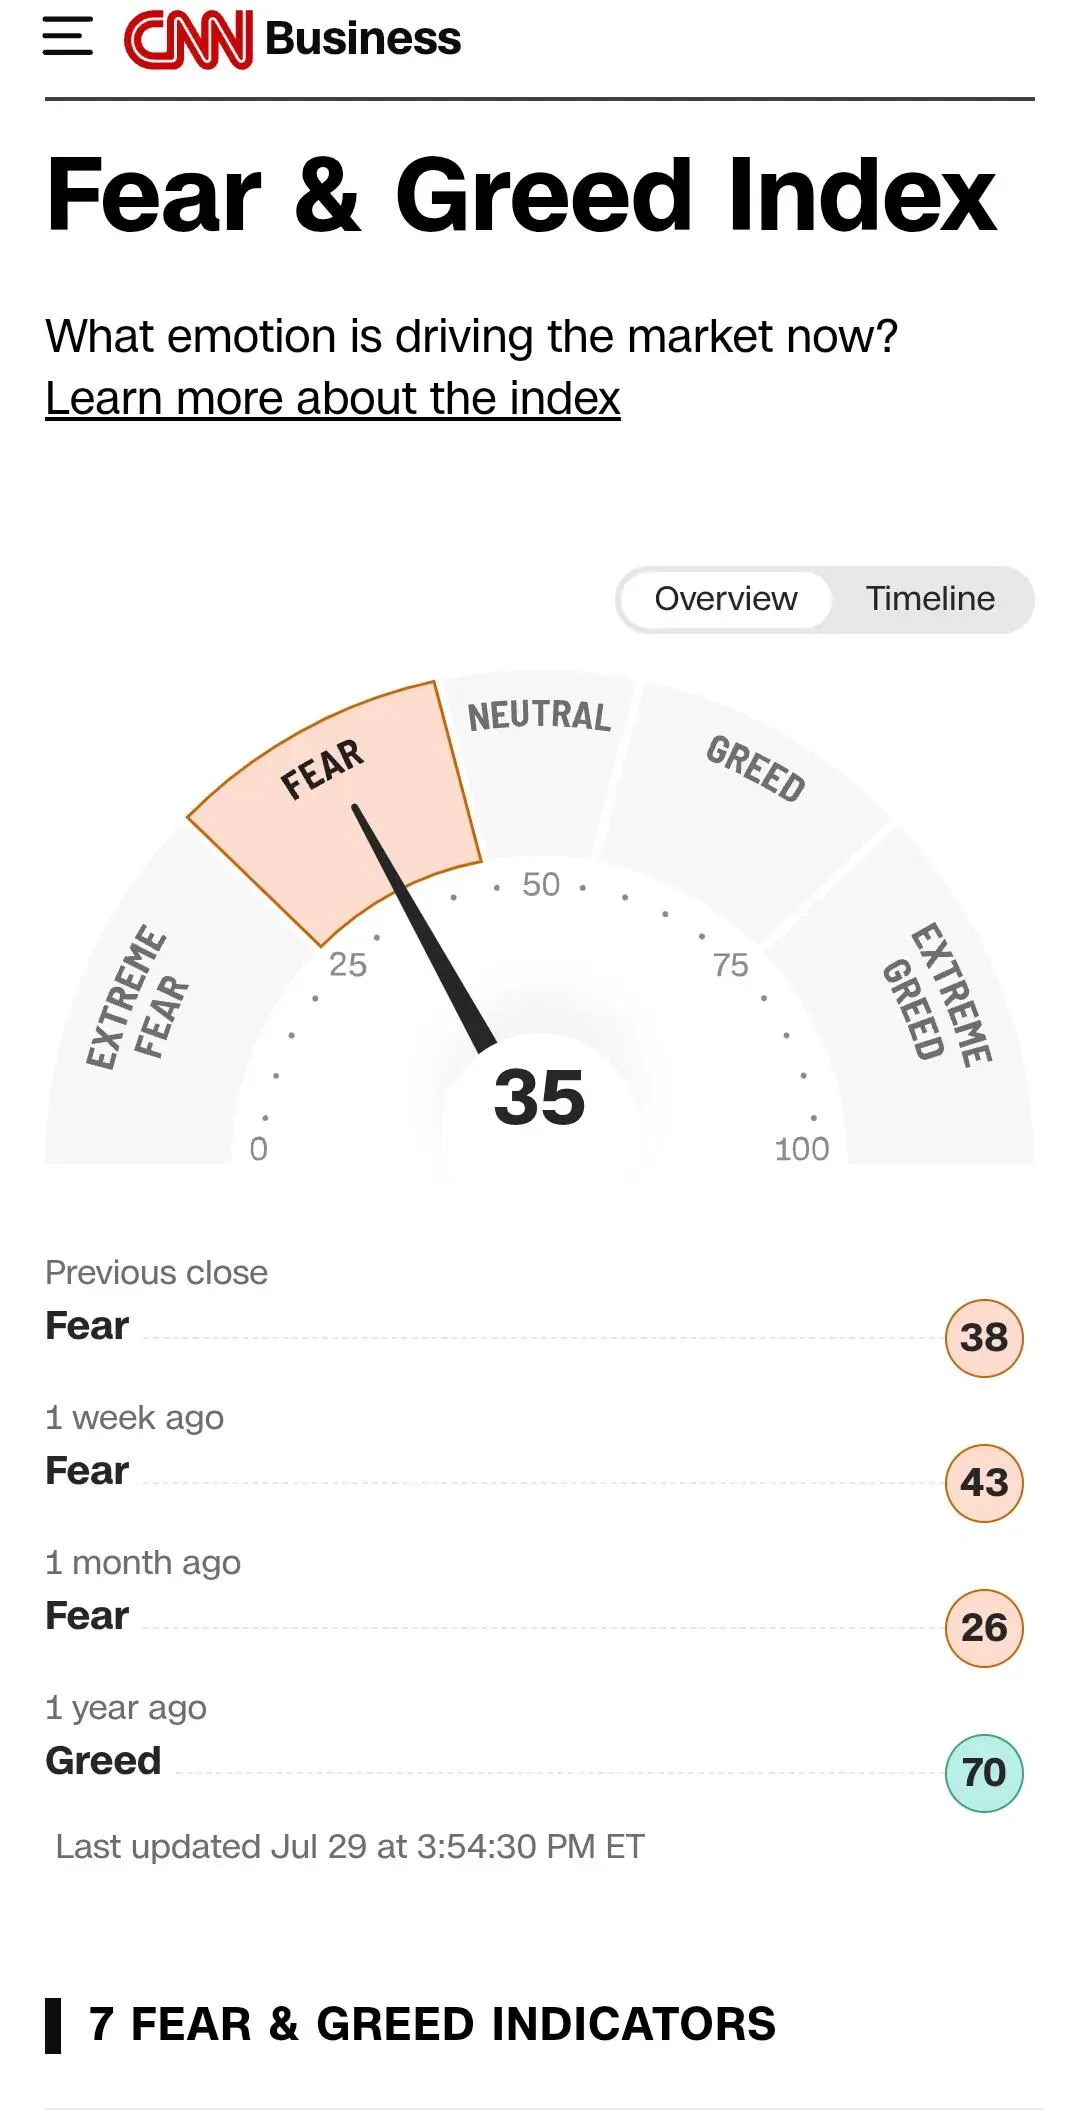Open the hamburger menu icon
Viewport: 1080px width, 2110px height.
coord(68,37)
